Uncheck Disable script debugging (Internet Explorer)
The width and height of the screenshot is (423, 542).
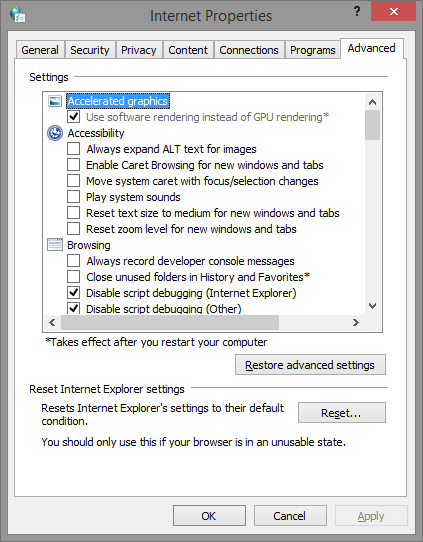point(74,293)
